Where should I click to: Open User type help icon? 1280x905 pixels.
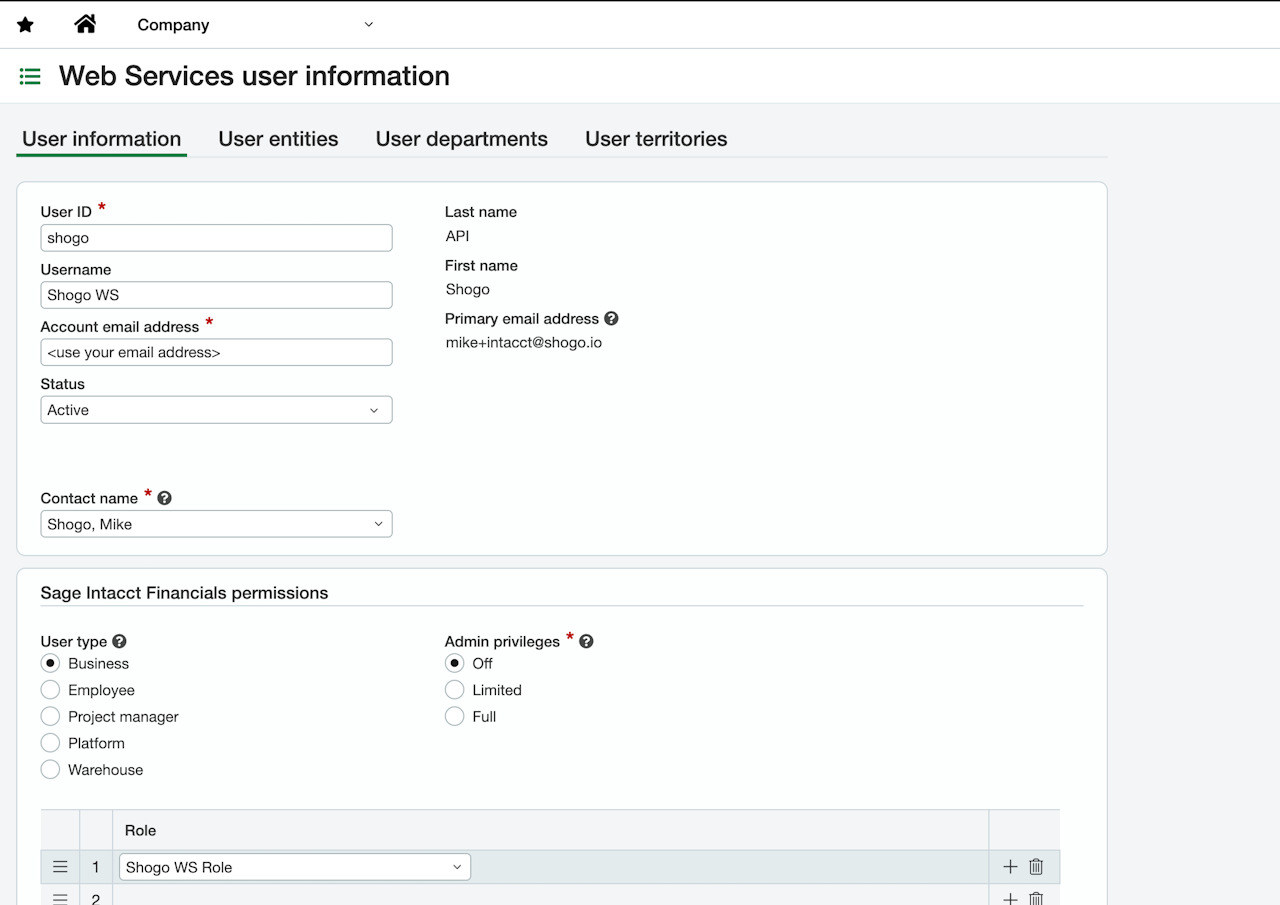tap(120, 641)
